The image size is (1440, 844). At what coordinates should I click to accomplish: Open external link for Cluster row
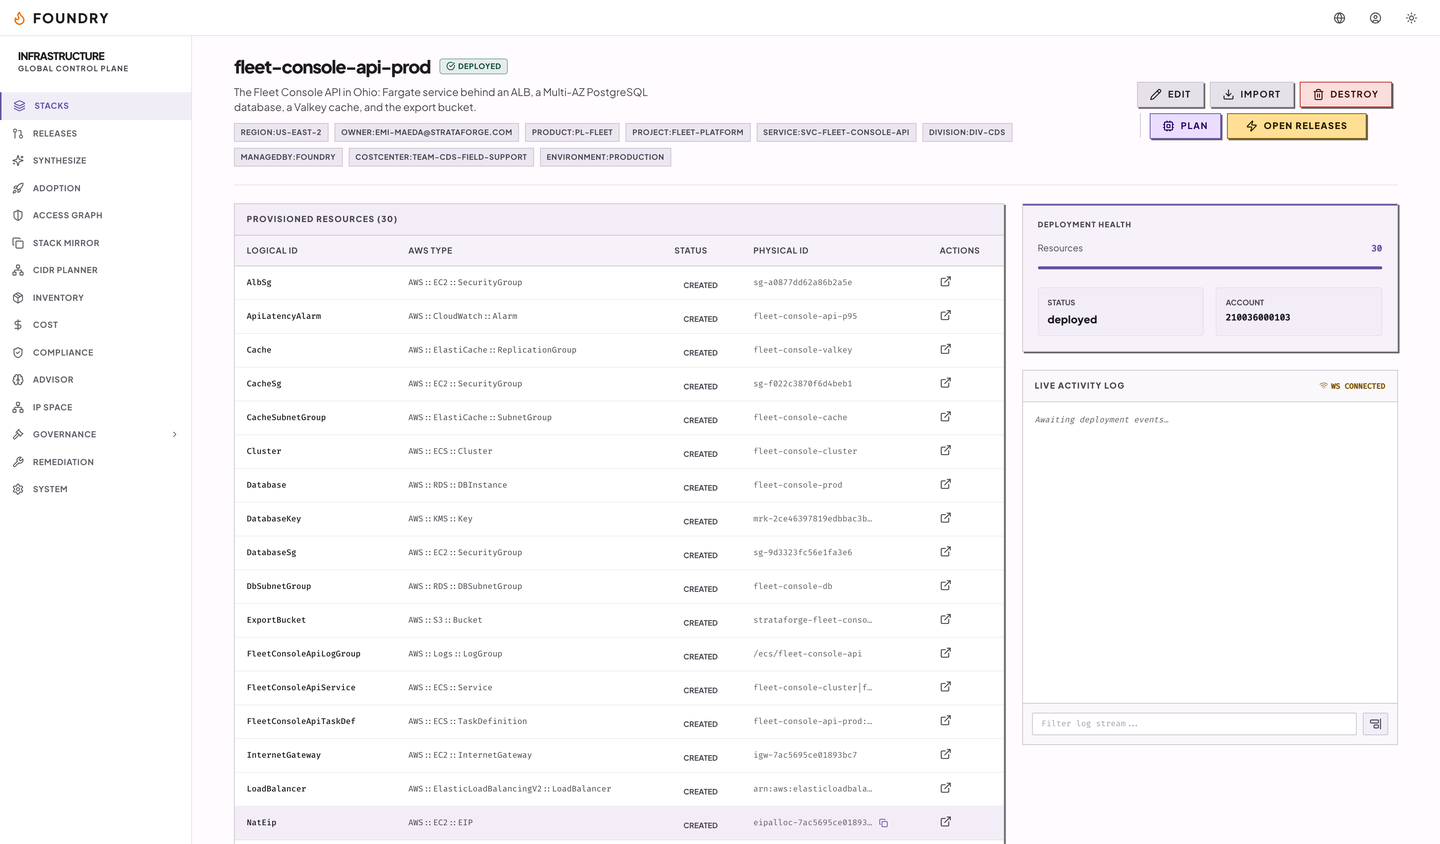tap(946, 451)
